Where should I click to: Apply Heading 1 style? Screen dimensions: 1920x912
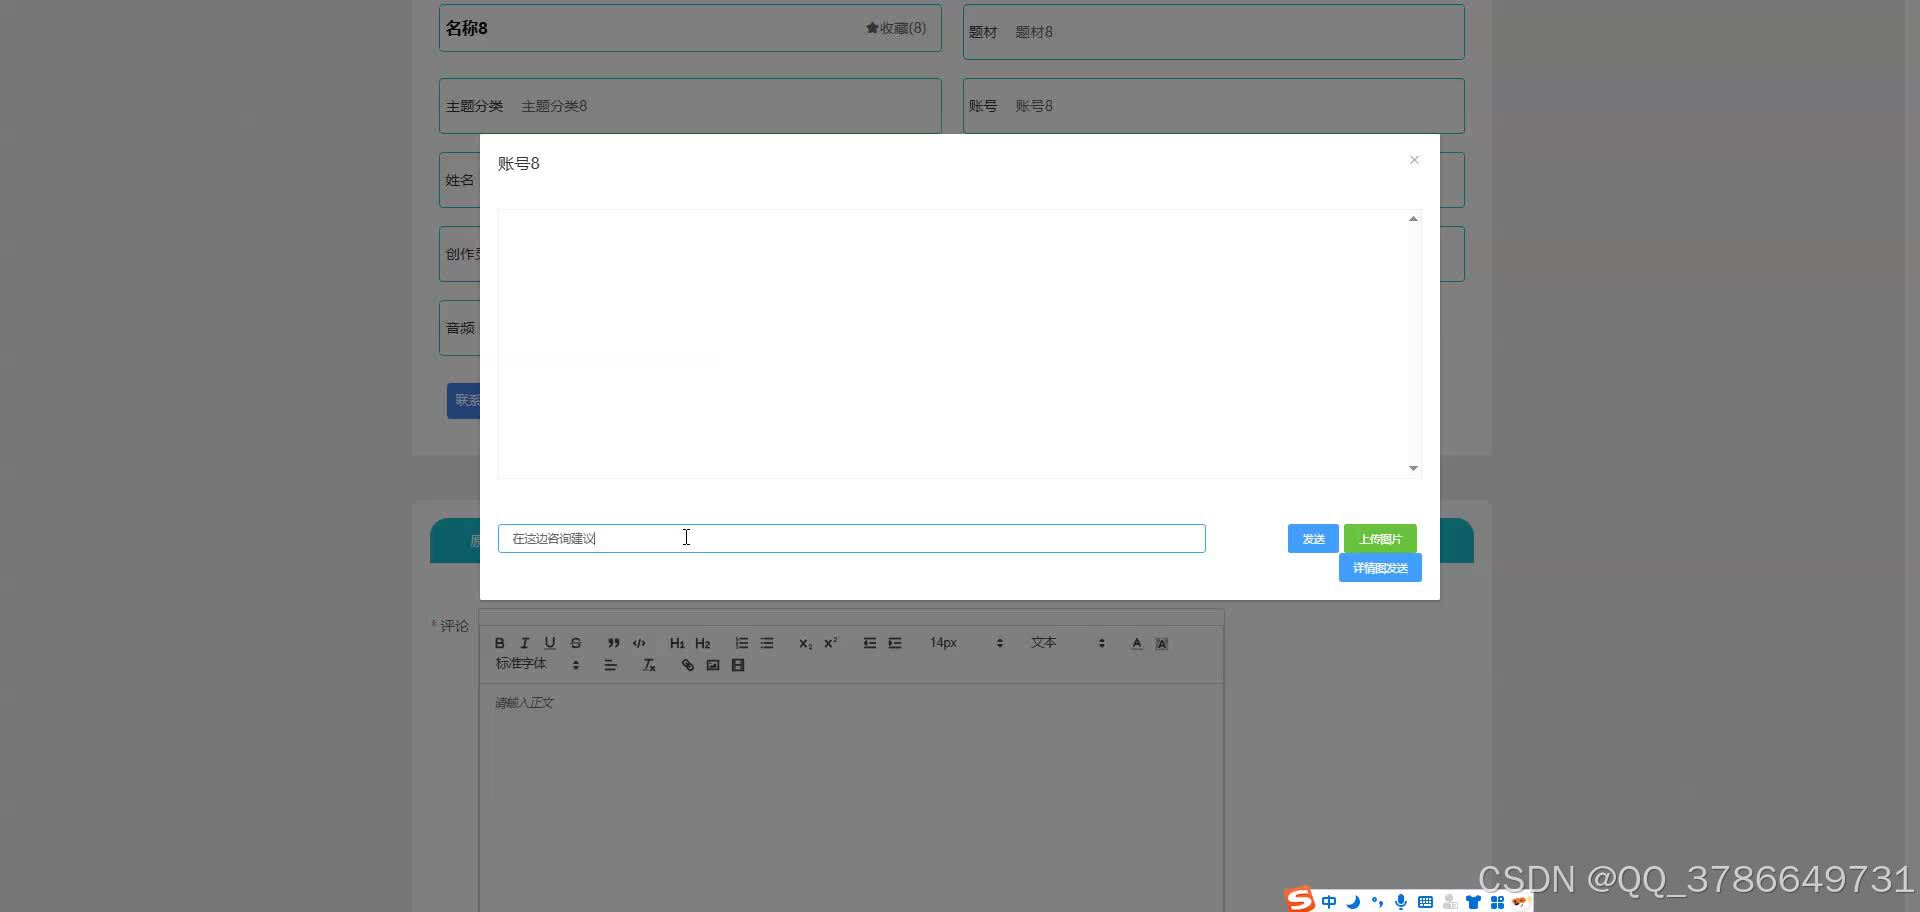677,643
